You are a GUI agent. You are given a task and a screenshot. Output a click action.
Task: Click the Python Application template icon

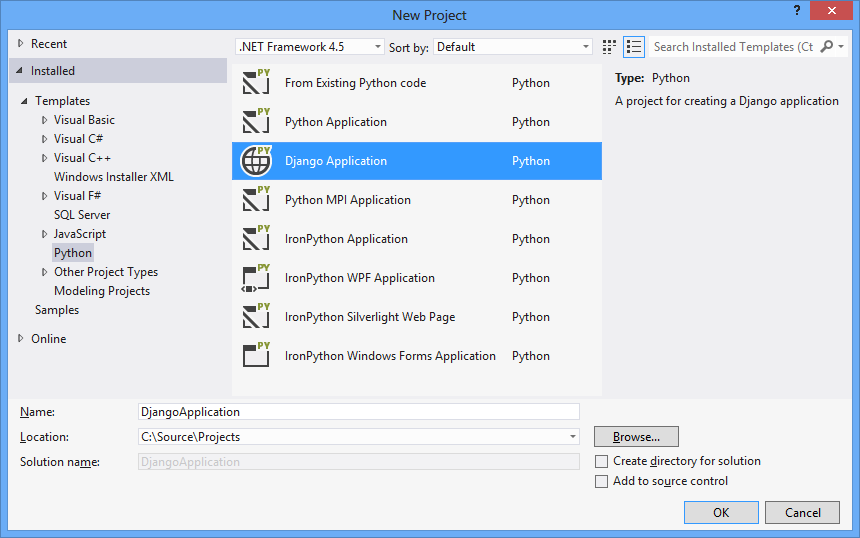[x=256, y=122]
